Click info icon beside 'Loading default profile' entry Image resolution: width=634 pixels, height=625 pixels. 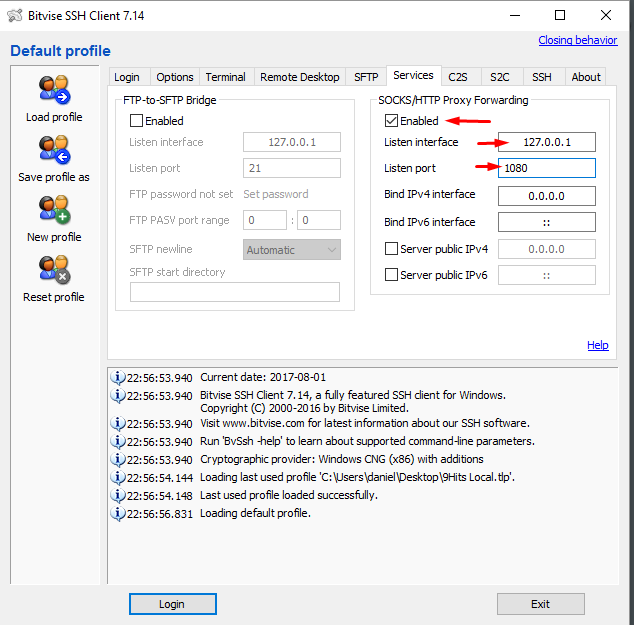(x=118, y=513)
